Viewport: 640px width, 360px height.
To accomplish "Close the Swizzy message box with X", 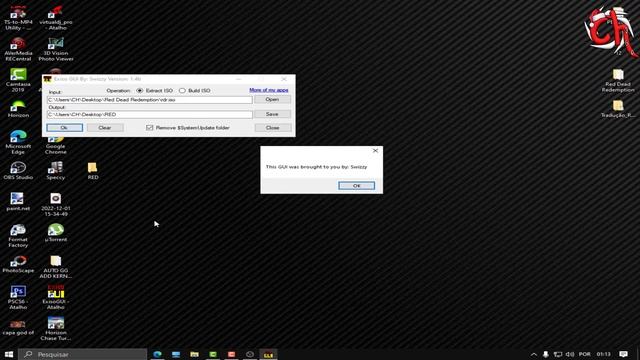I will (375, 151).
